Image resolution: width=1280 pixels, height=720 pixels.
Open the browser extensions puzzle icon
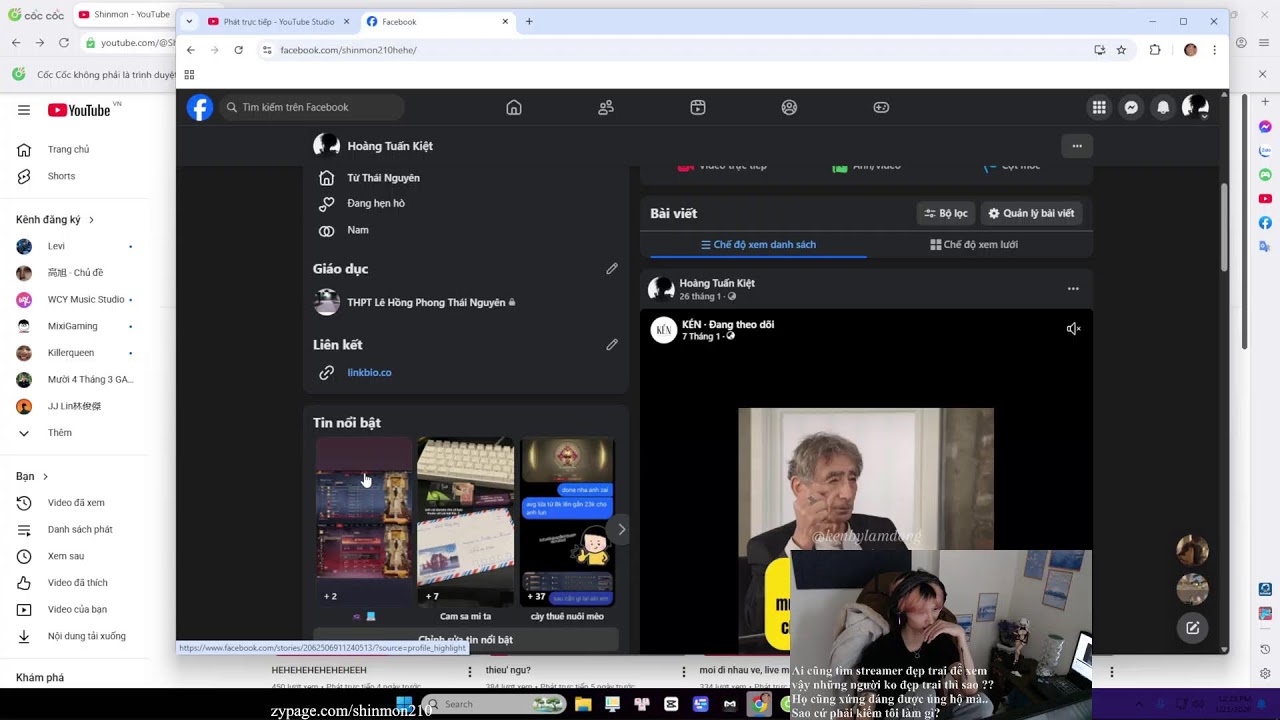click(1155, 50)
